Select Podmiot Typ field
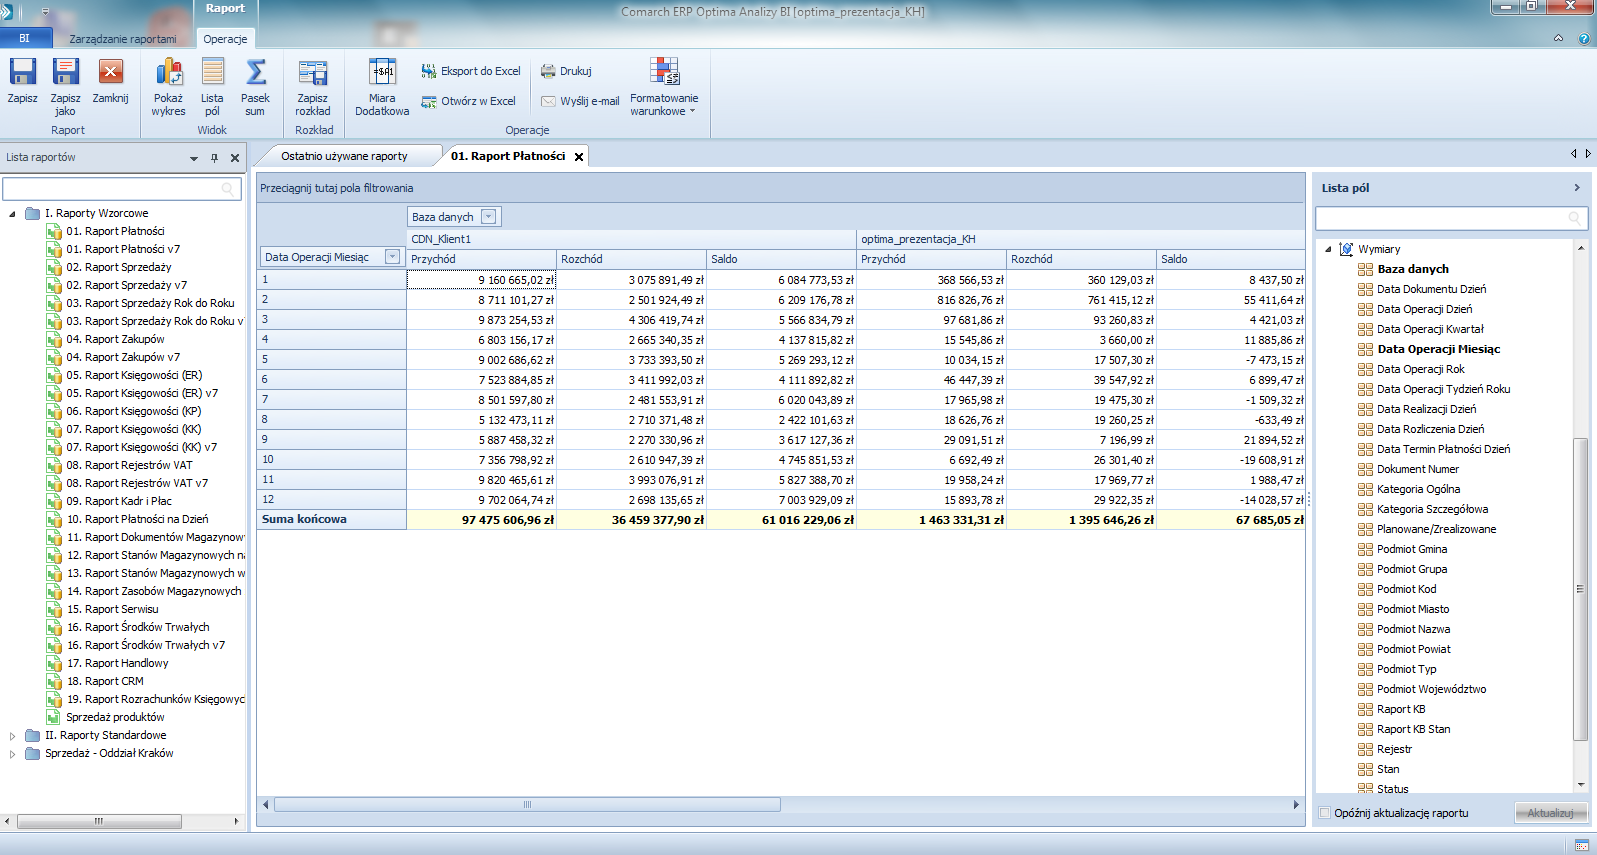This screenshot has width=1597, height=855. point(1406,669)
